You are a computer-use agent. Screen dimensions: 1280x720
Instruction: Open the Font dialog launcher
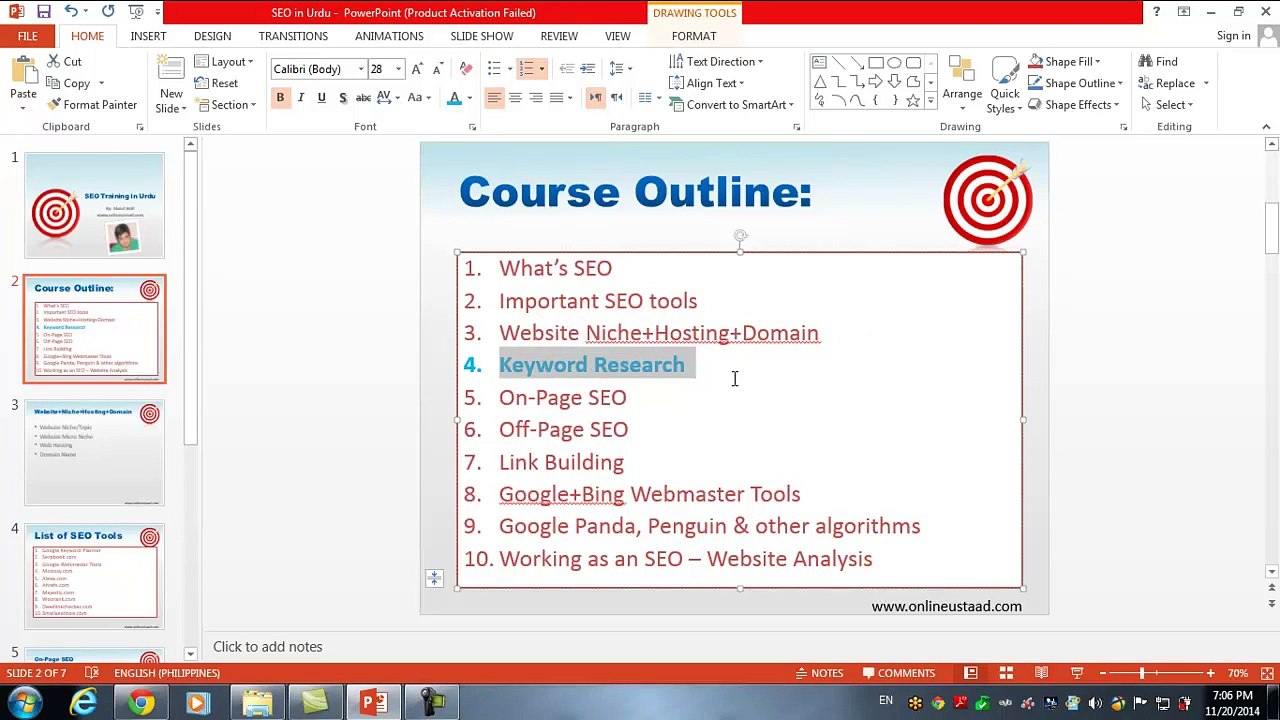pos(472,127)
